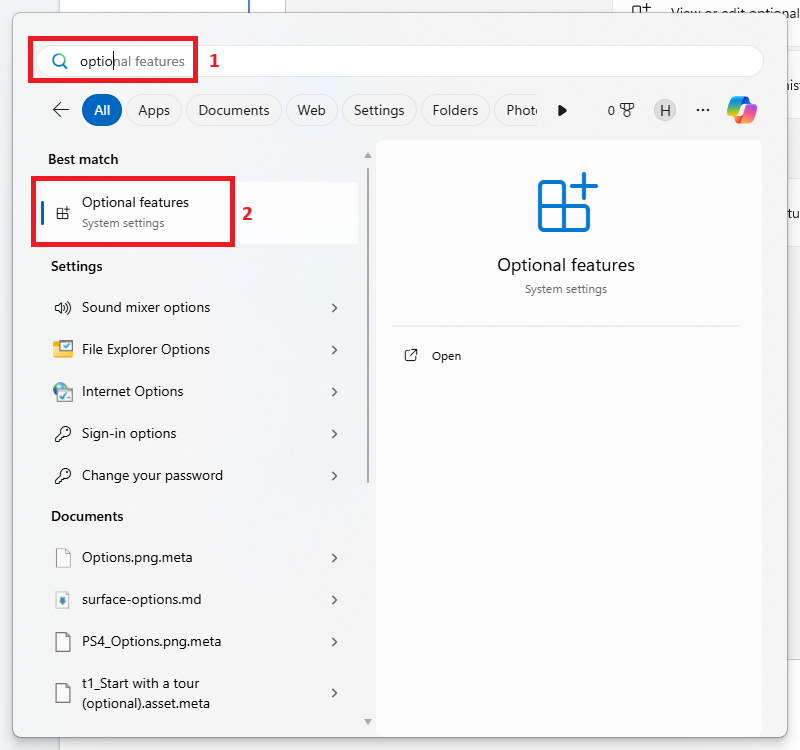Screen dimensions: 800x750
Task: Switch to the Documents filter tab
Action: click(x=234, y=110)
